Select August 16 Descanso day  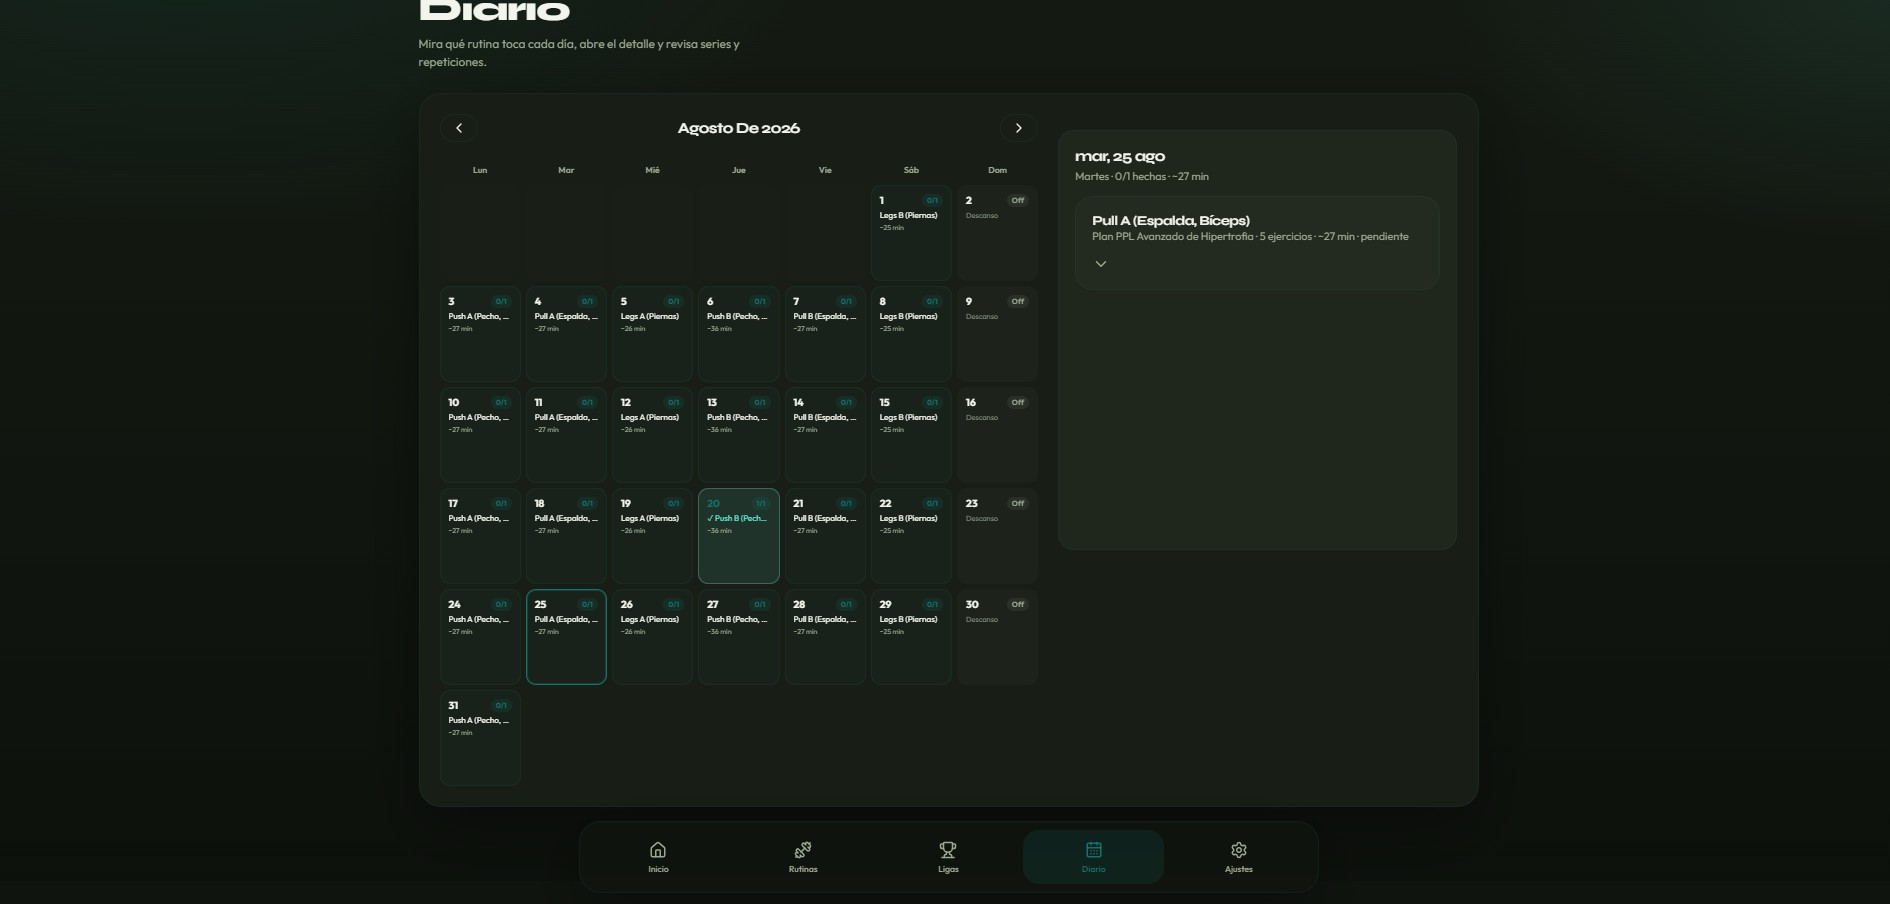point(997,435)
